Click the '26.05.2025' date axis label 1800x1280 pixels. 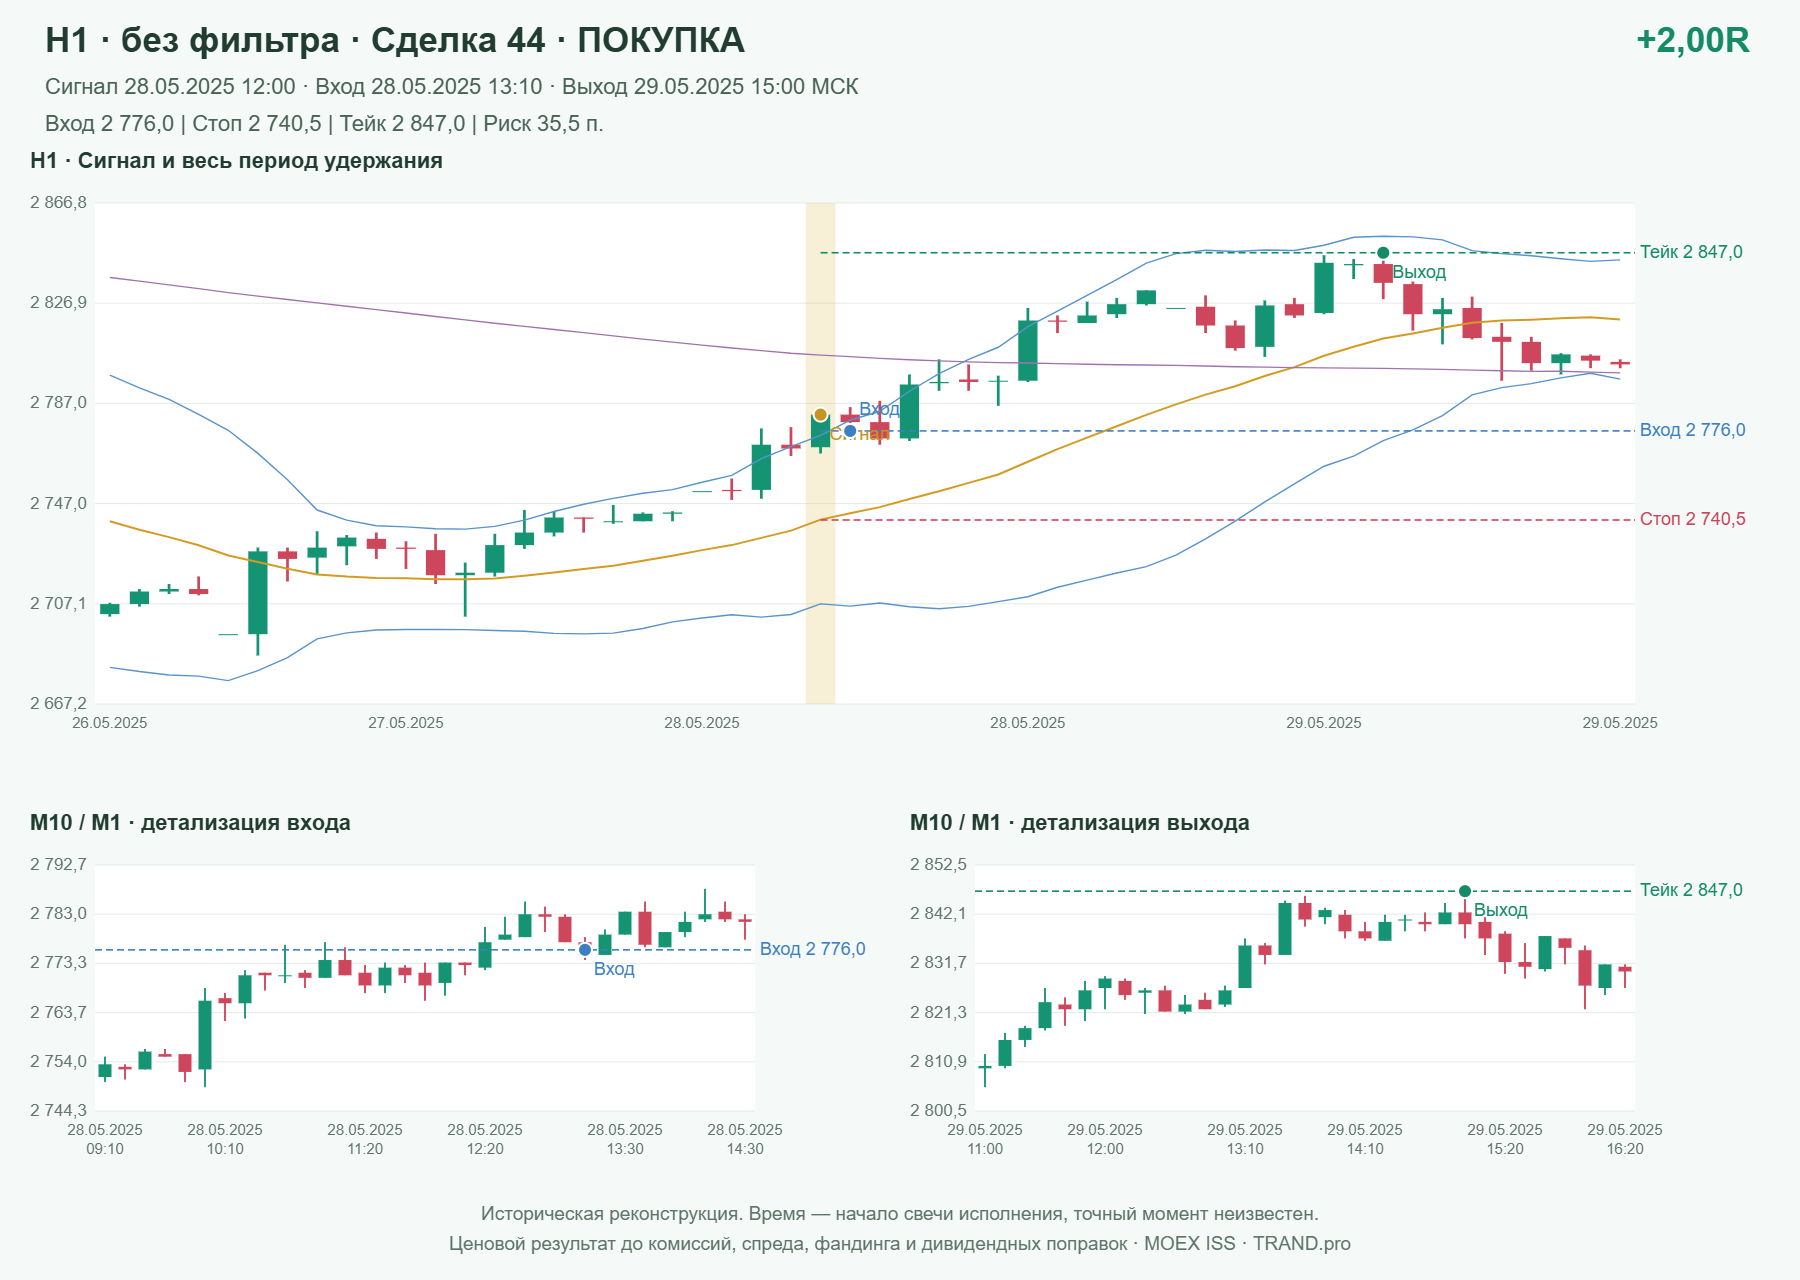109,723
